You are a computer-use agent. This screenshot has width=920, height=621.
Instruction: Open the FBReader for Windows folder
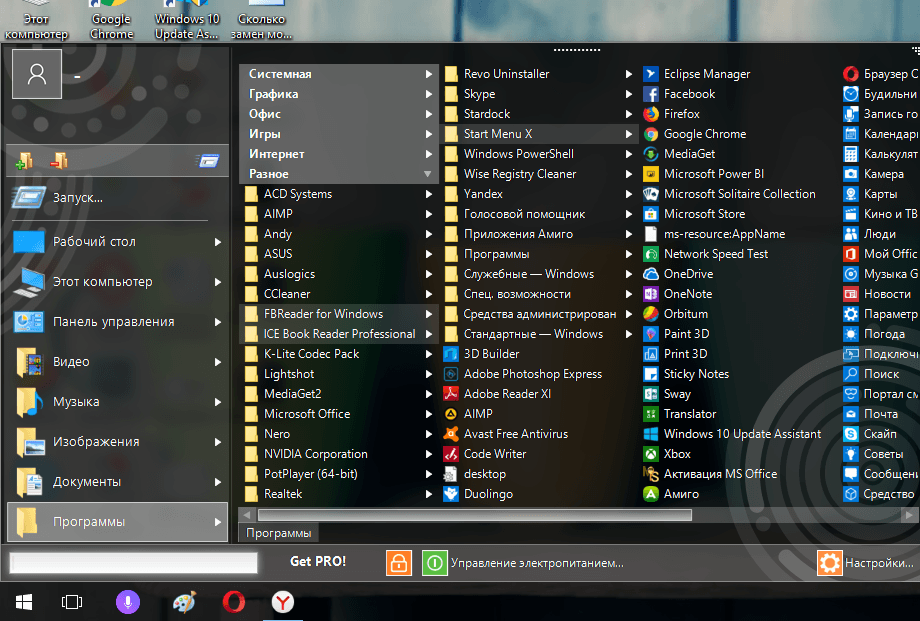339,314
